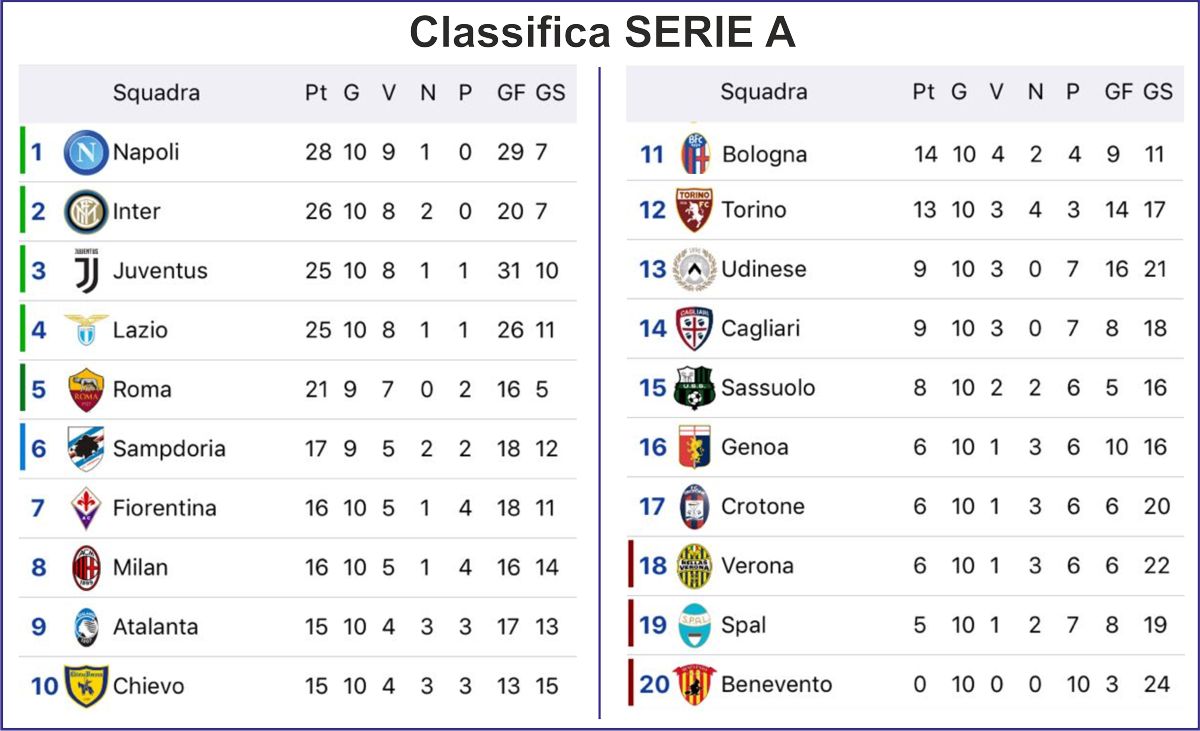Screen dimensions: 1200x731
Task: Click Verona's red relegation zone marker
Action: [x=631, y=565]
